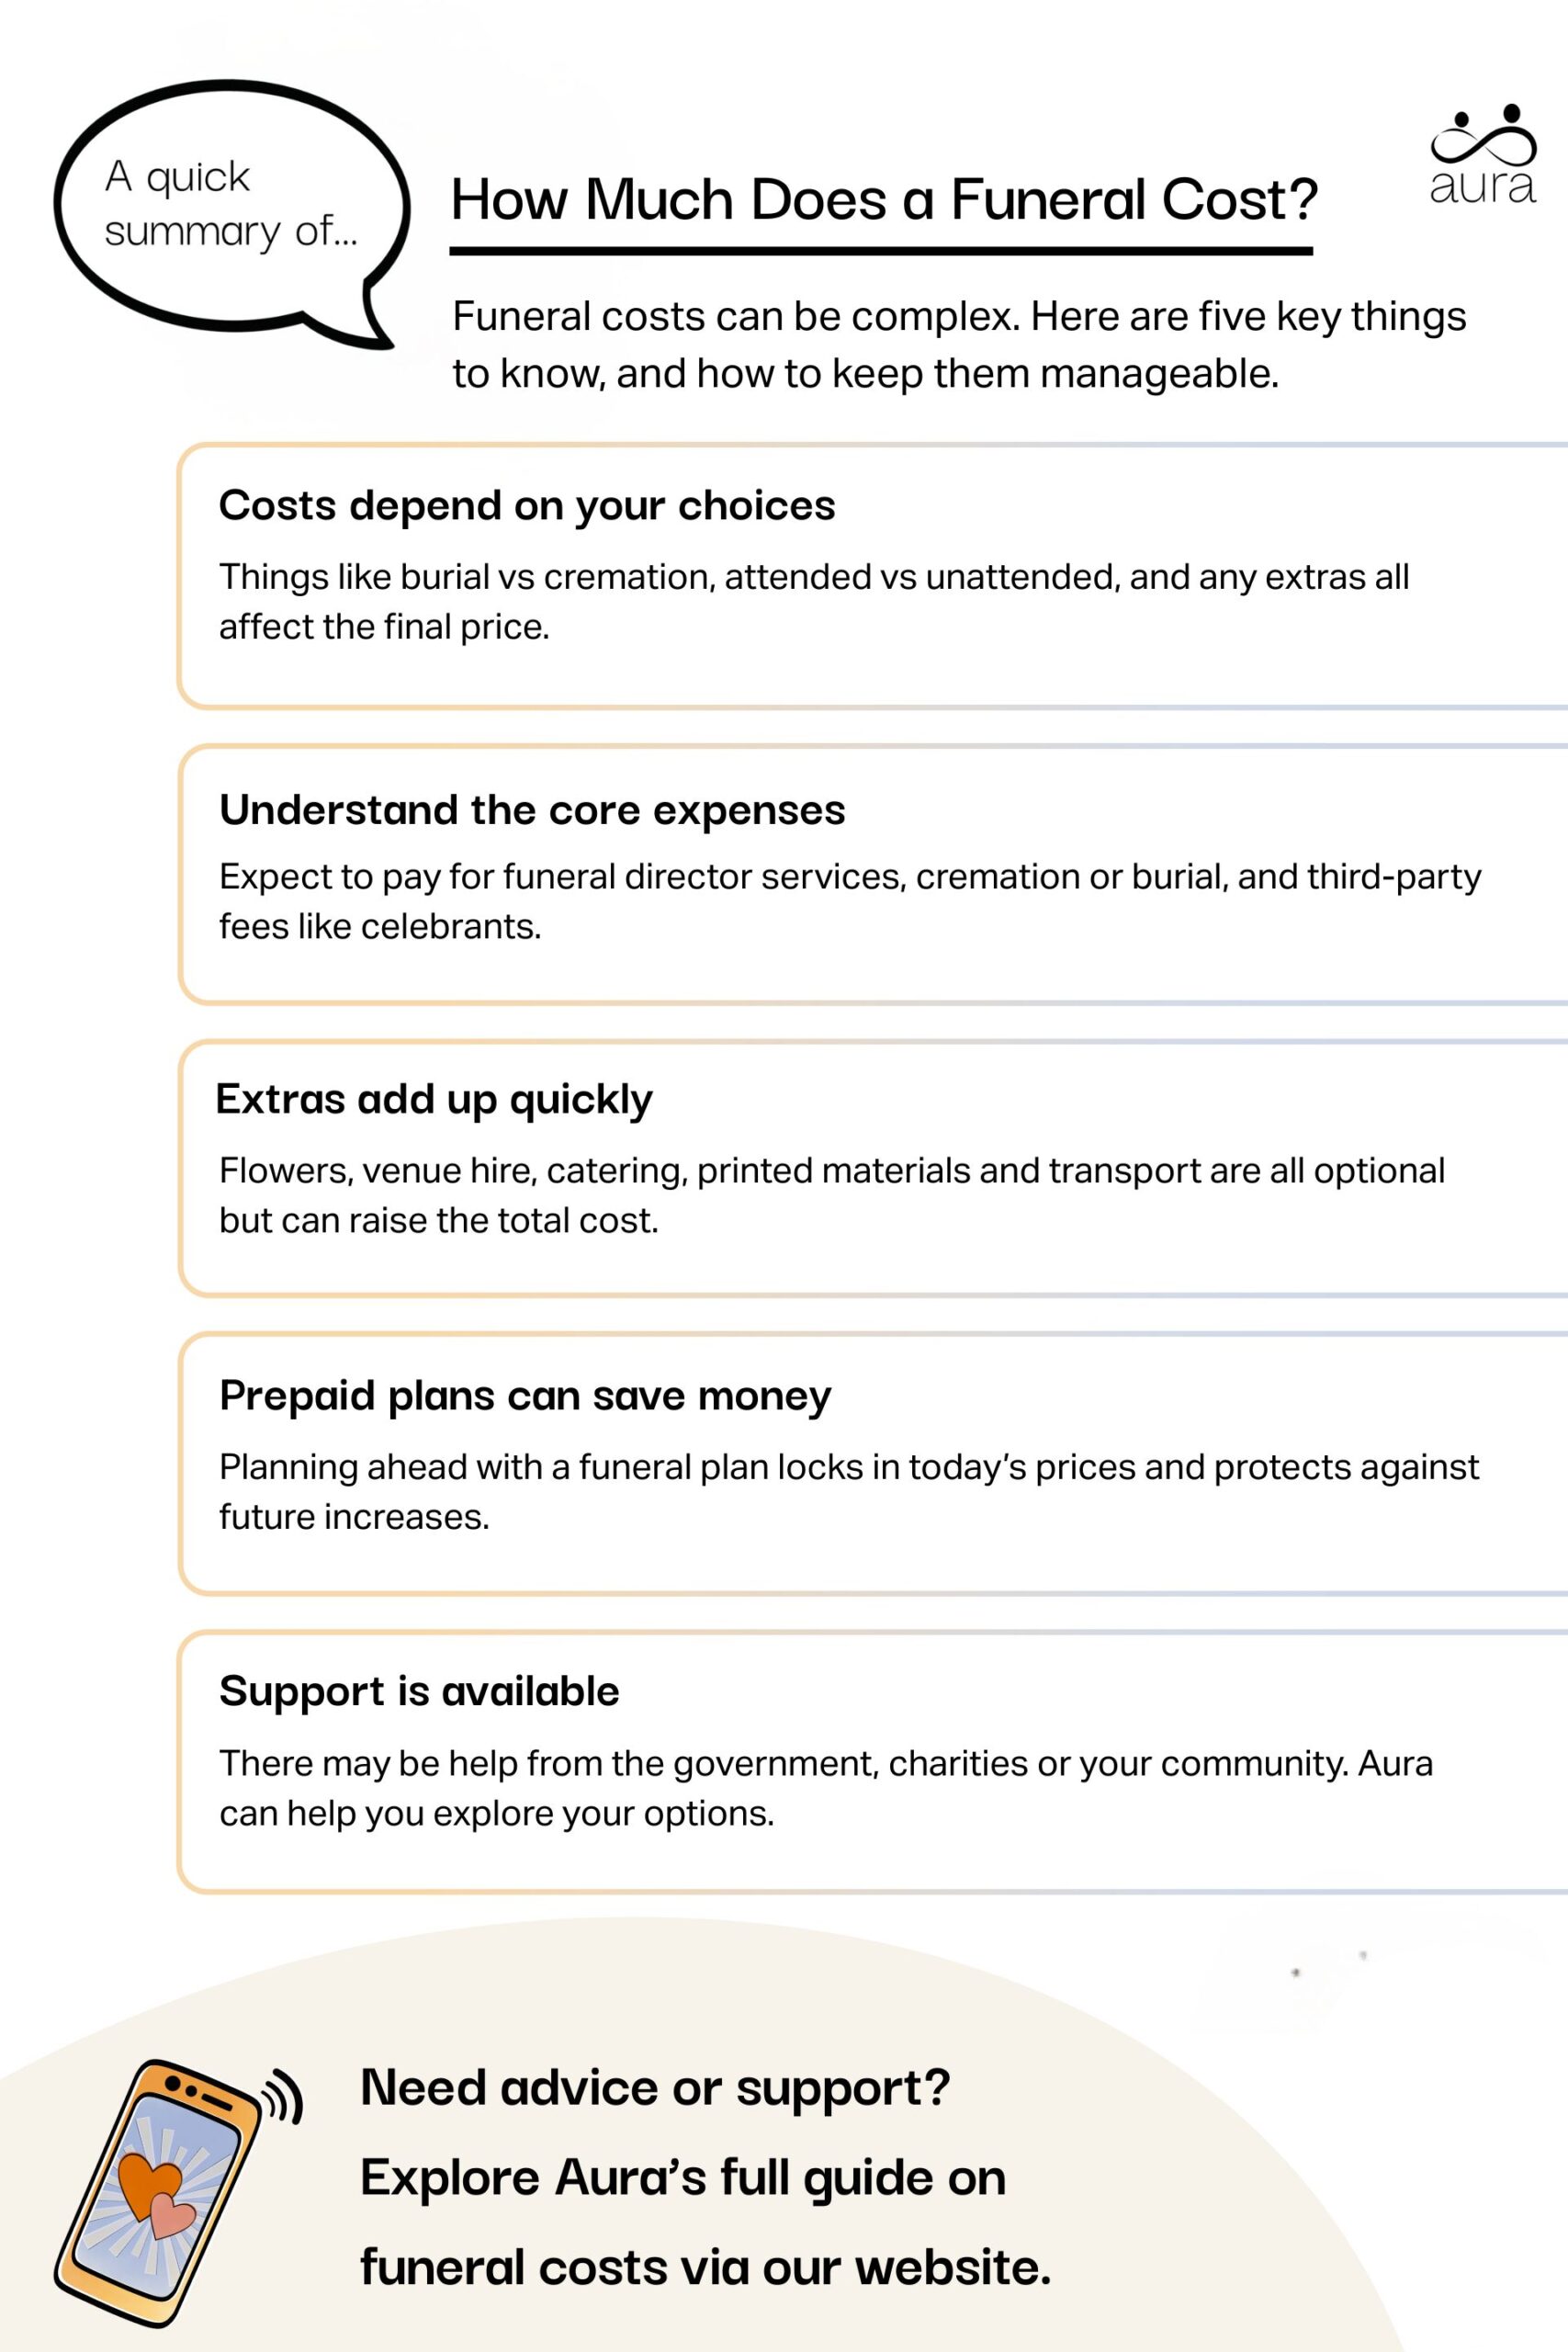Open the "Support is available" heading

click(x=419, y=1691)
